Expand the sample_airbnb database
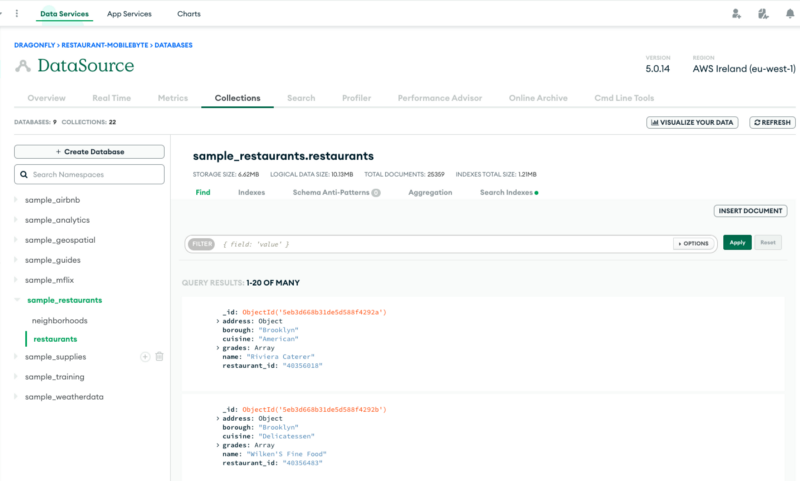 point(15,201)
